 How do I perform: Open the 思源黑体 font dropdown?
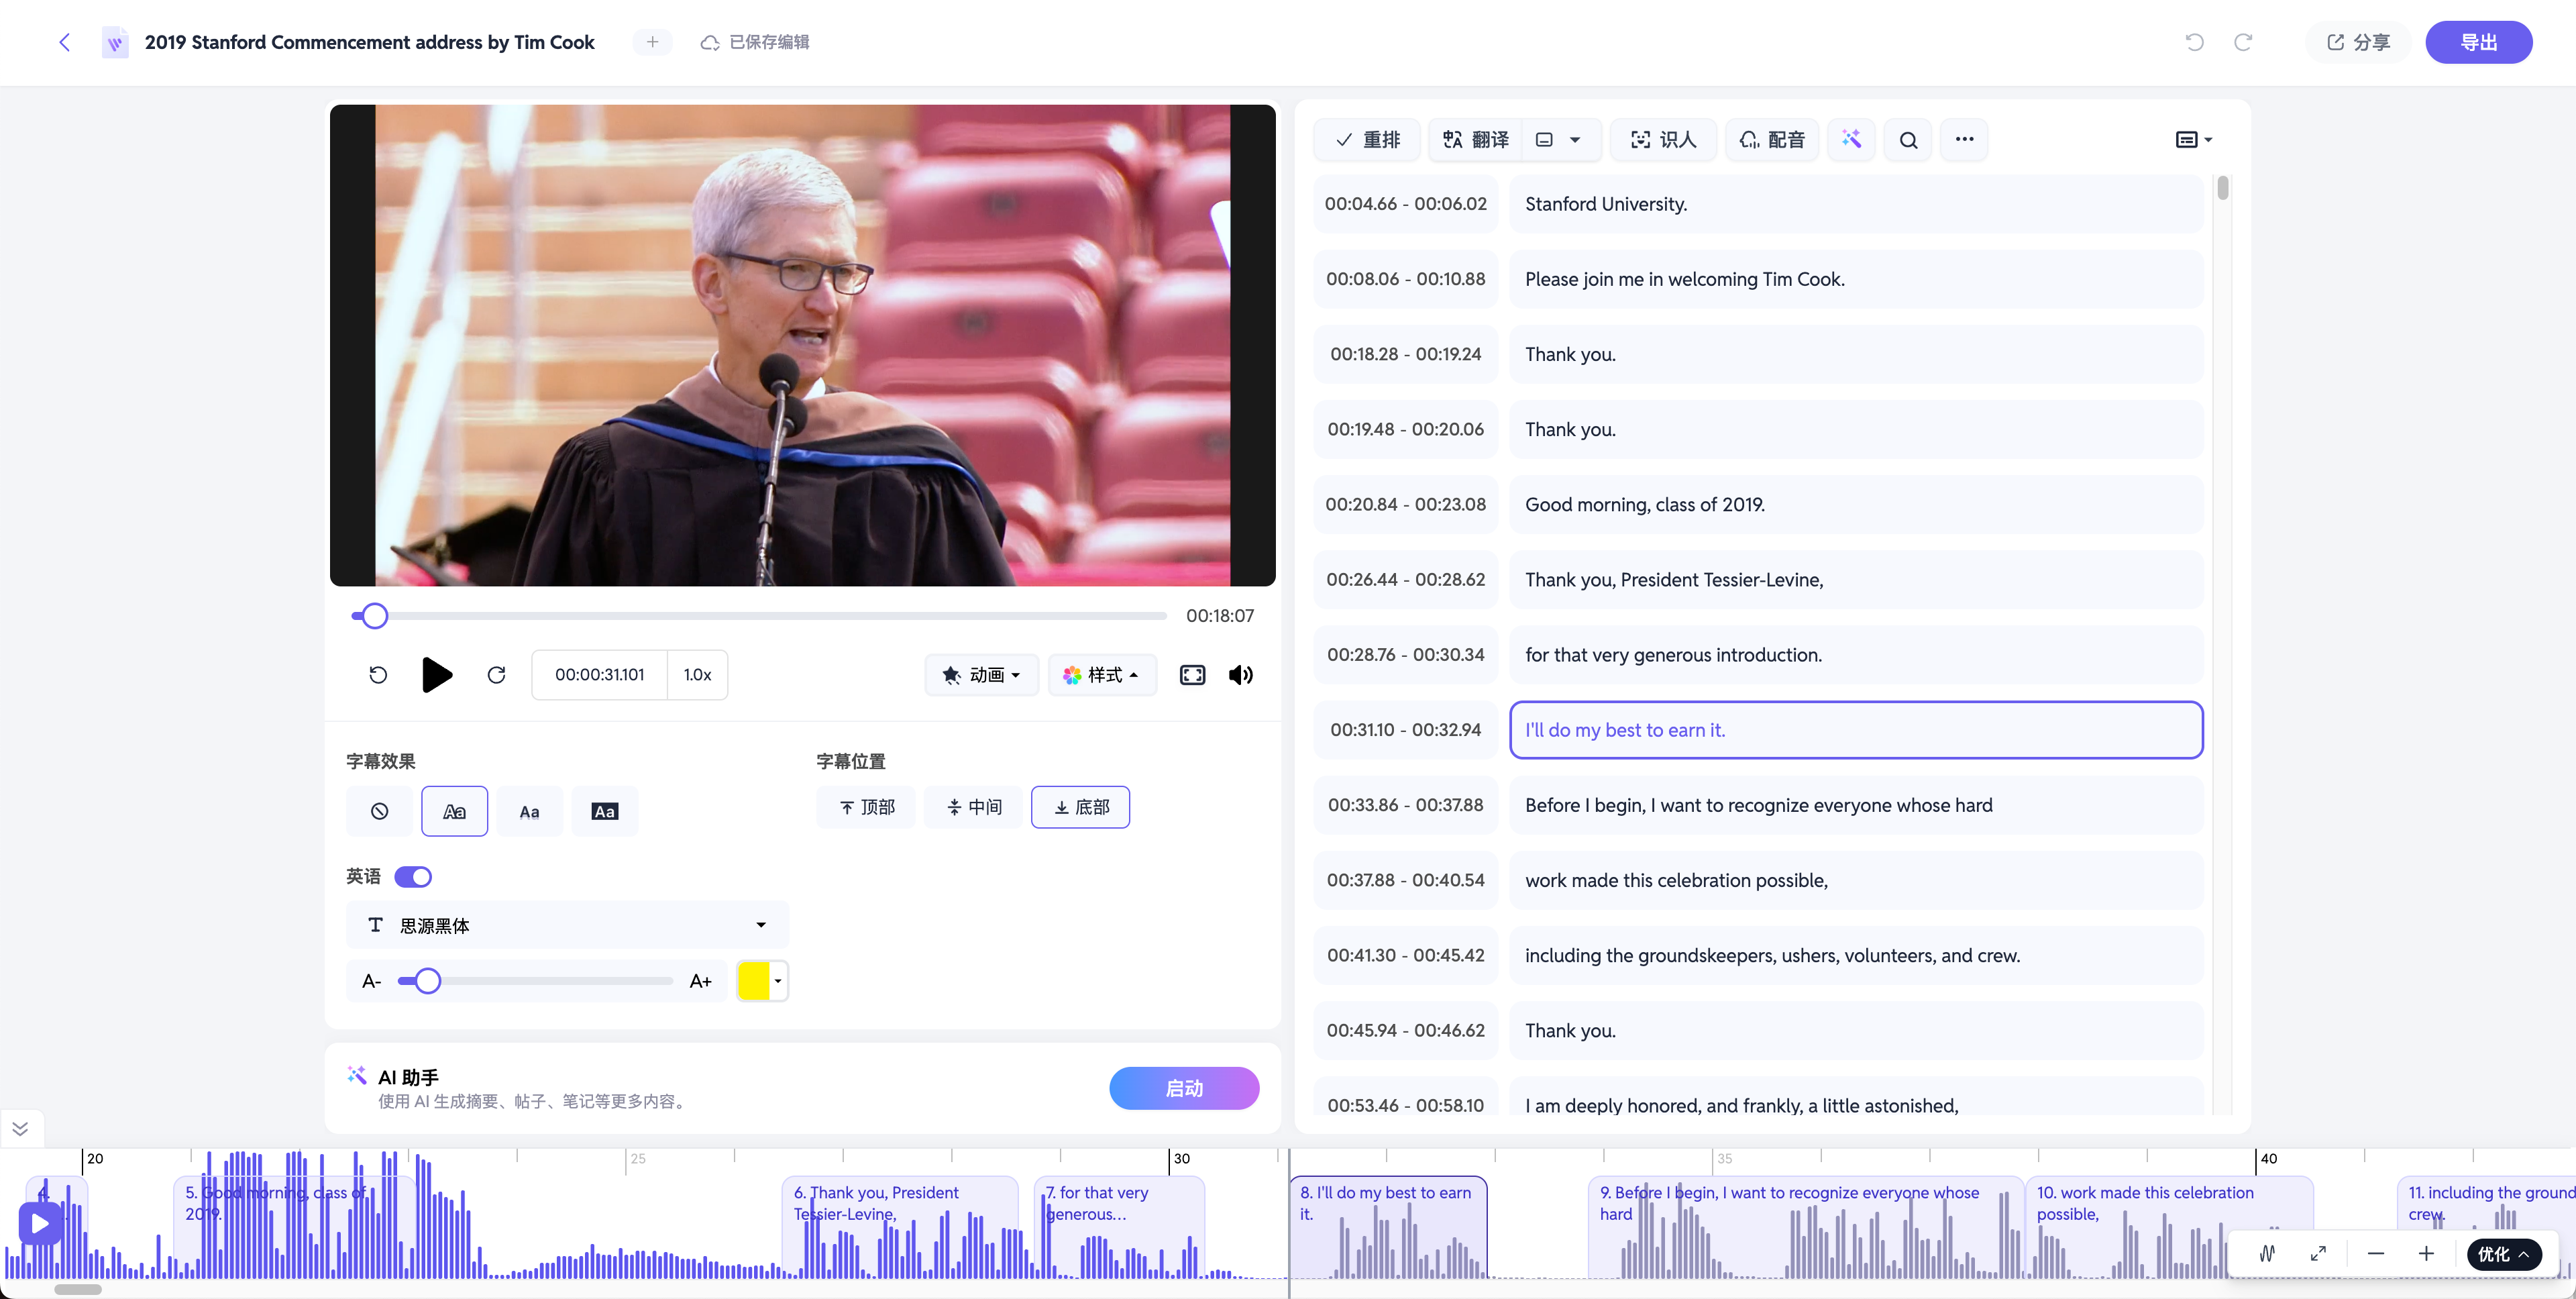click(x=567, y=925)
